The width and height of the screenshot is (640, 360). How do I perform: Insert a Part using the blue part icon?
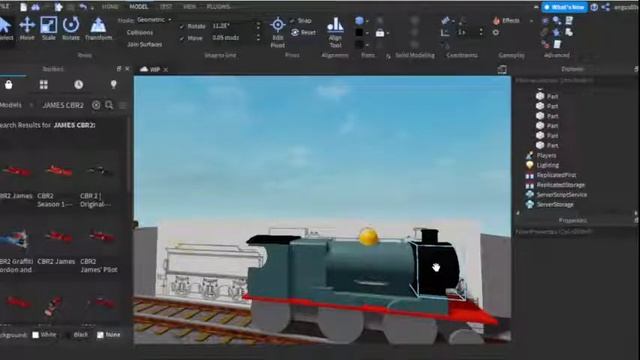point(359,20)
